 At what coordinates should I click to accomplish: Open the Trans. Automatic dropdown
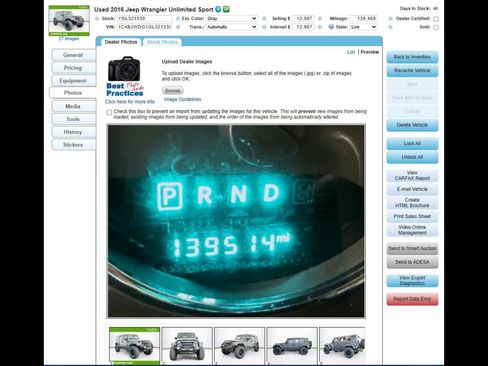click(x=231, y=27)
